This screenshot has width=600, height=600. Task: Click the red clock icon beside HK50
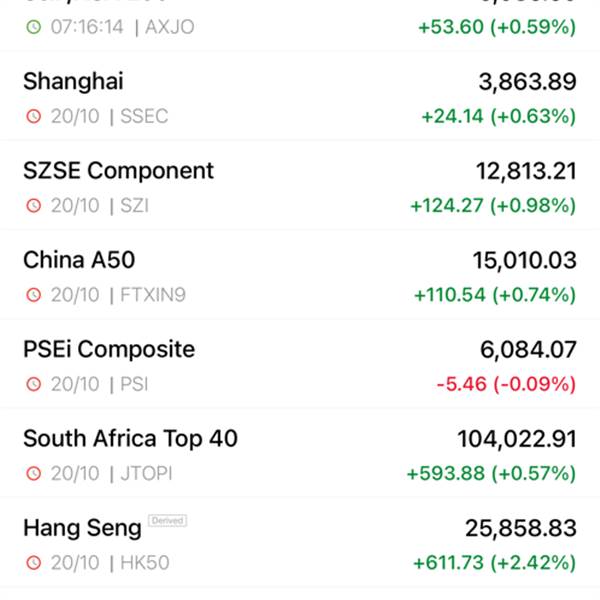click(x=34, y=563)
